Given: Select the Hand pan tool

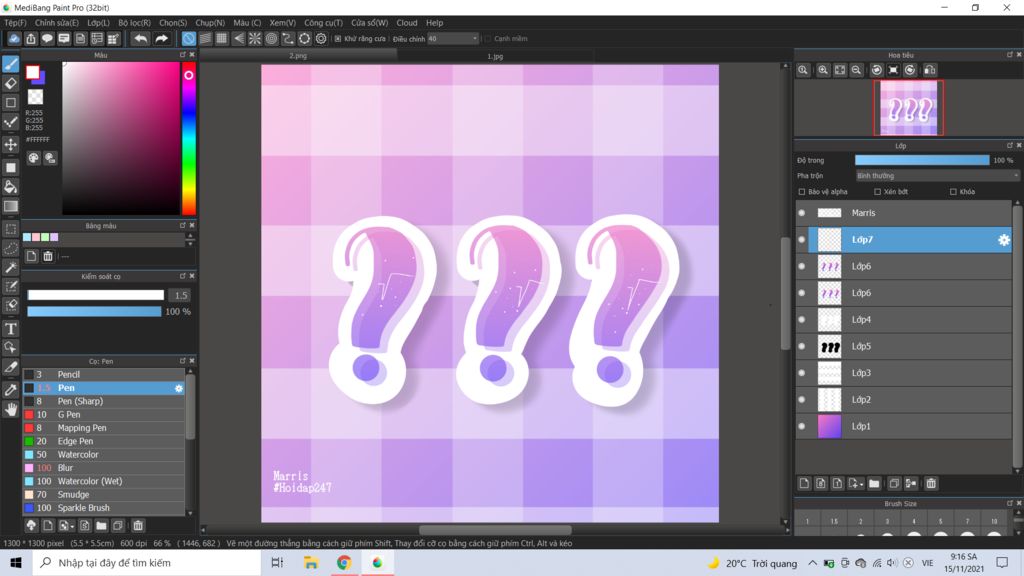Looking at the screenshot, I should (10, 409).
